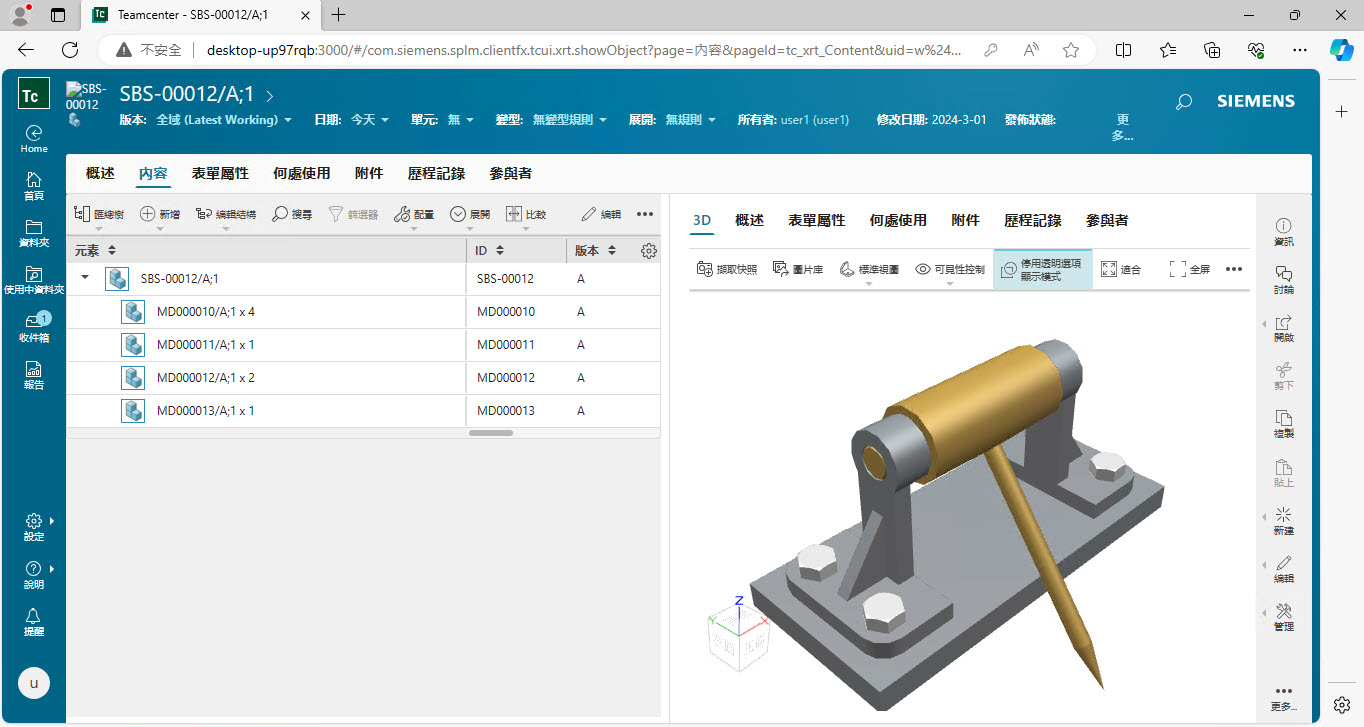Open 報告 in the left sidebar
This screenshot has height=727, width=1364.
tap(34, 376)
